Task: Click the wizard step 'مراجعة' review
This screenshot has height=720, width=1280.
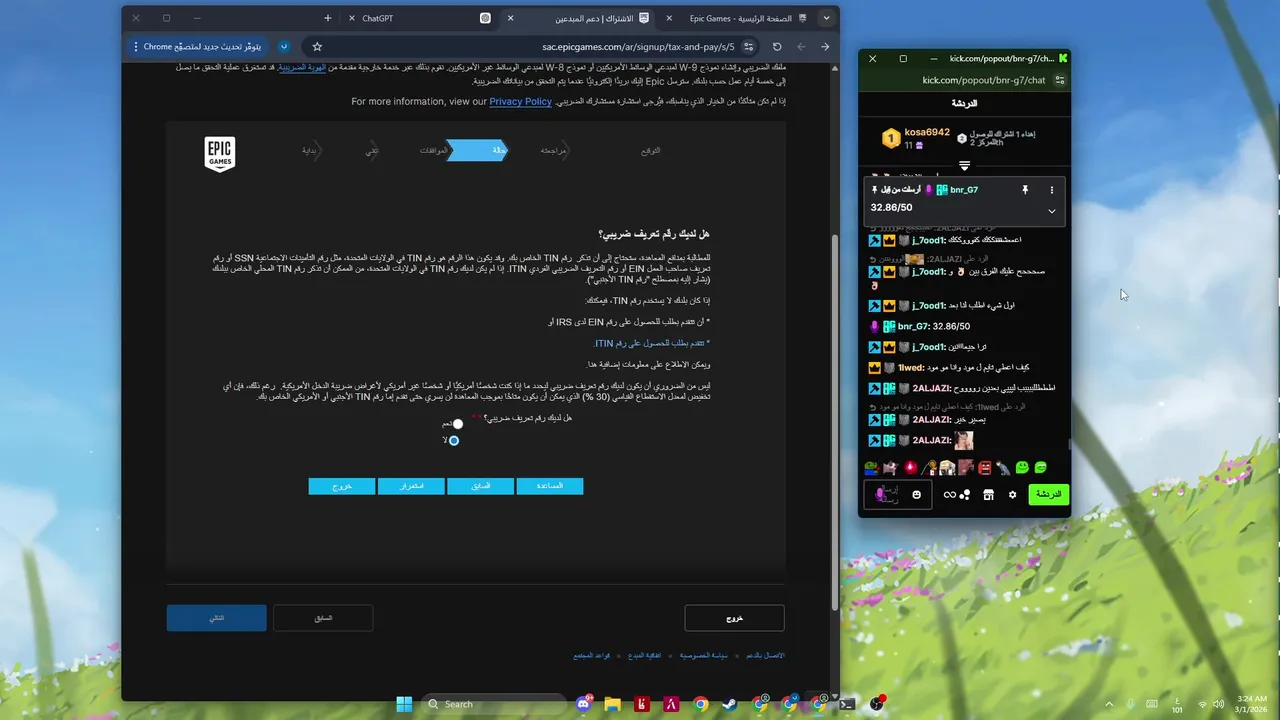Action: [x=553, y=150]
